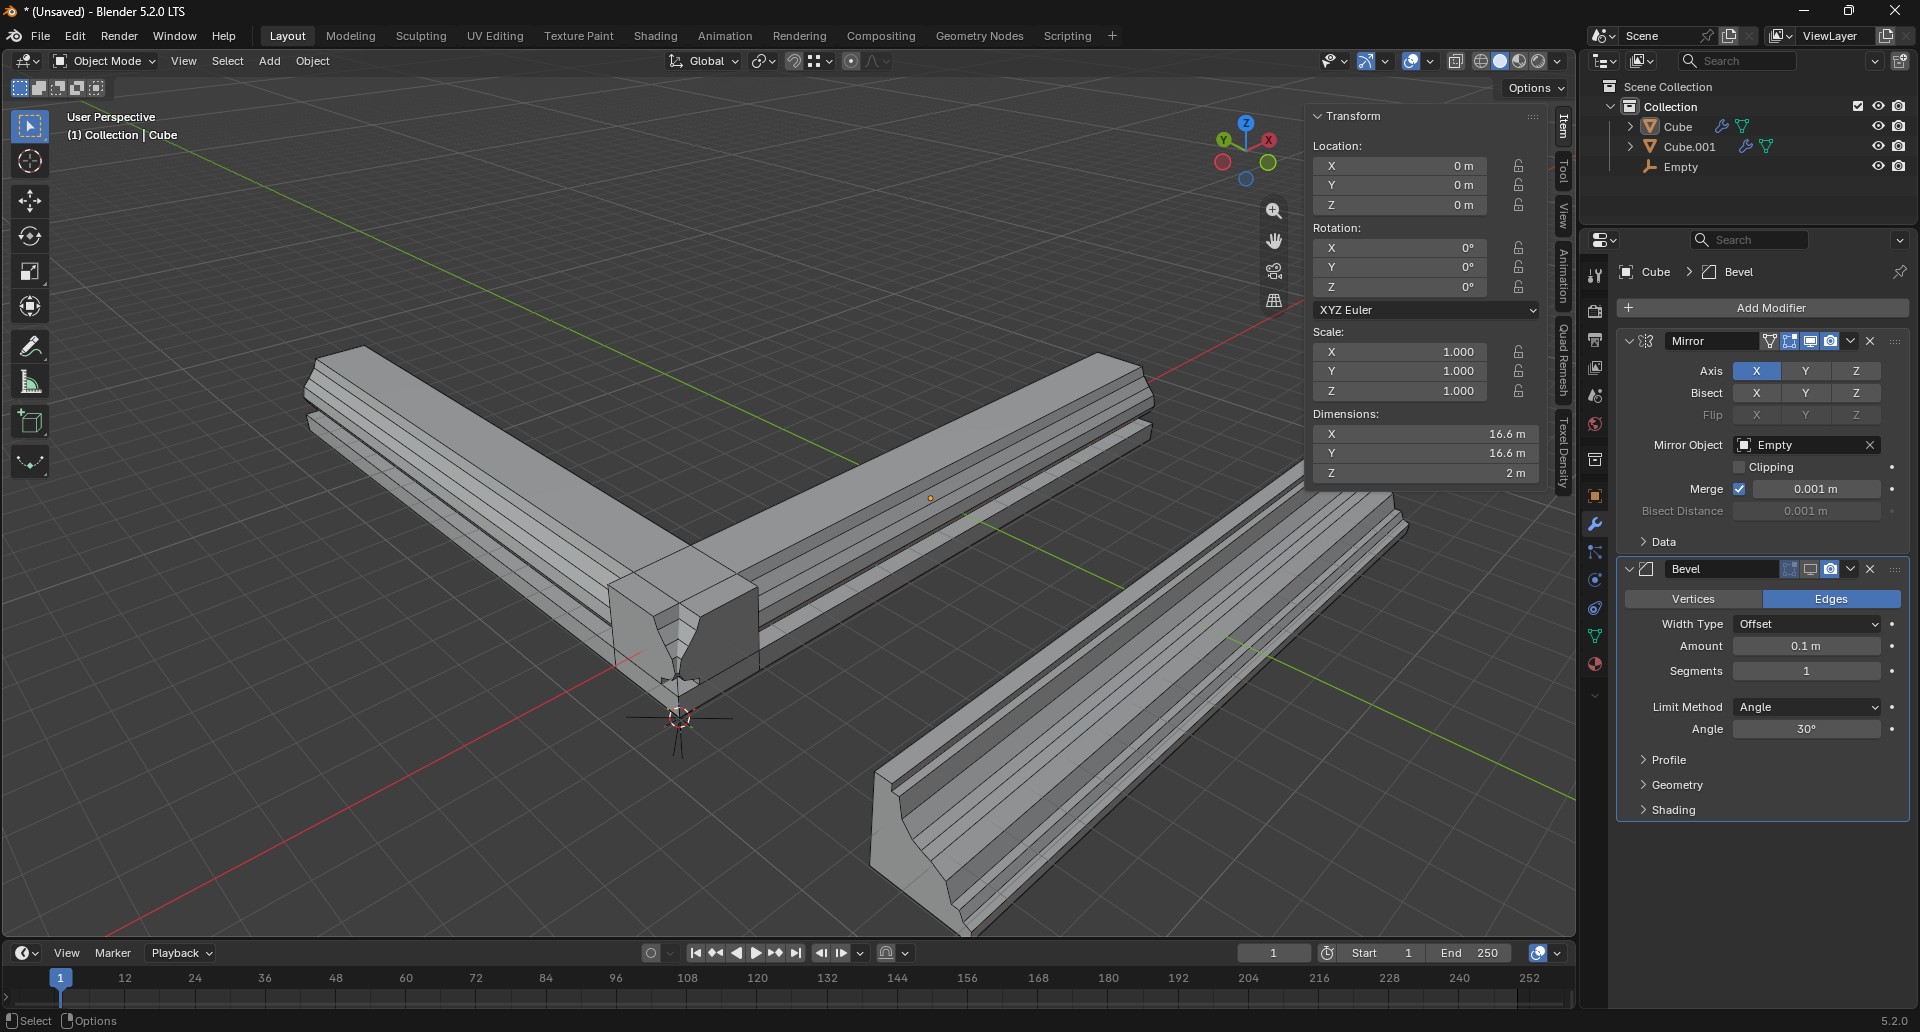Open the Playback dropdown in timeline
This screenshot has height=1032, width=1920.
point(182,953)
